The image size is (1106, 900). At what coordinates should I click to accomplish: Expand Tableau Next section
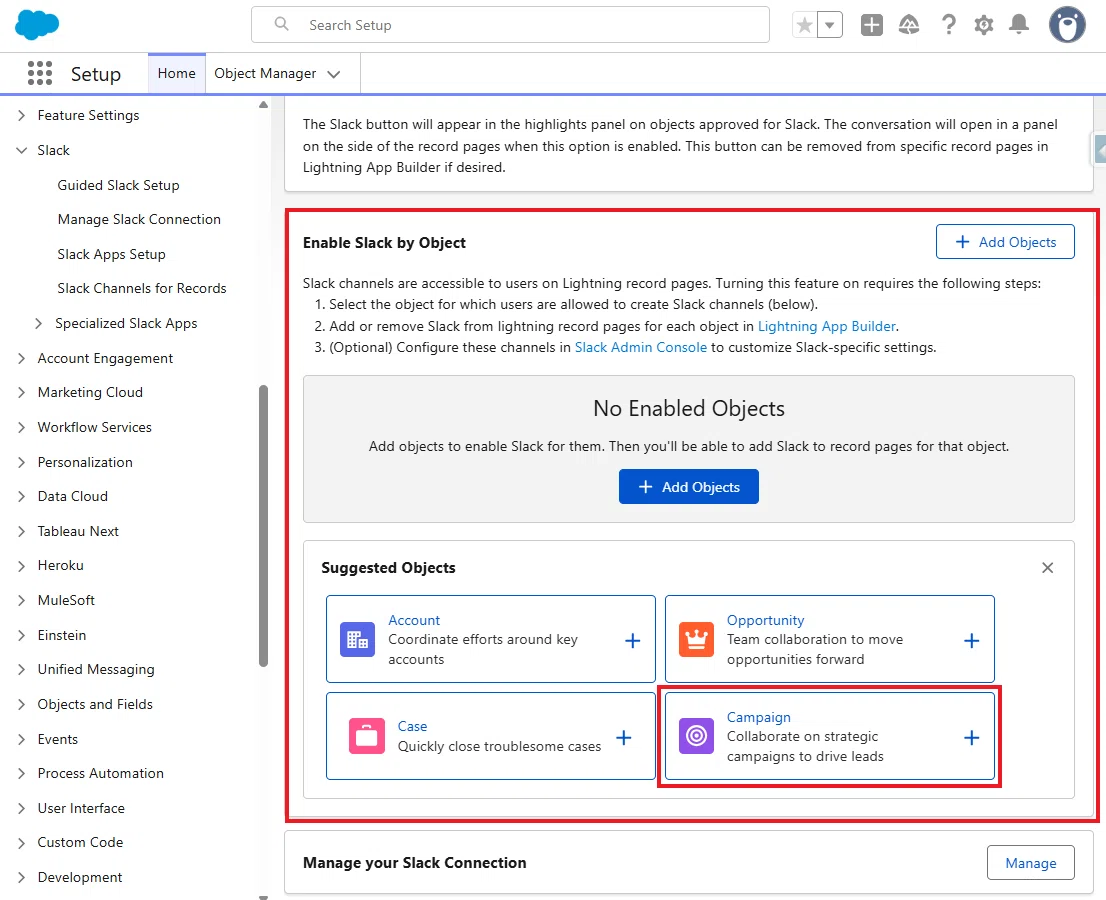(x=22, y=531)
